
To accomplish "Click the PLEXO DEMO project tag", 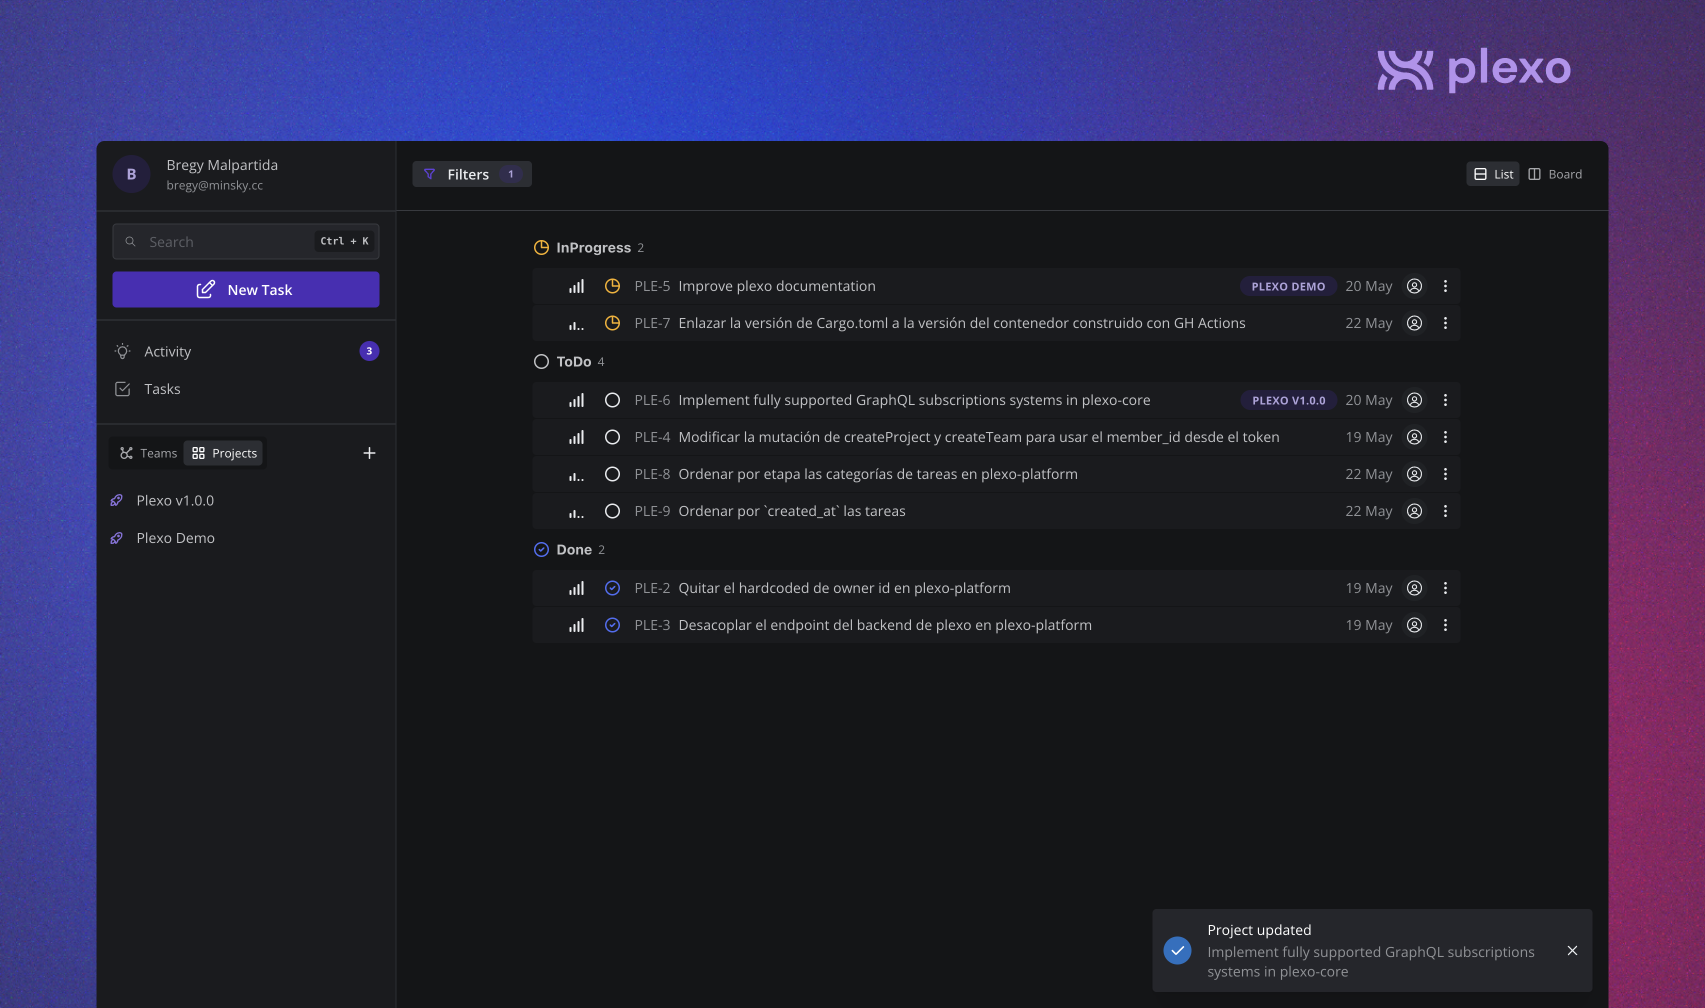I will pyautogui.click(x=1288, y=286).
